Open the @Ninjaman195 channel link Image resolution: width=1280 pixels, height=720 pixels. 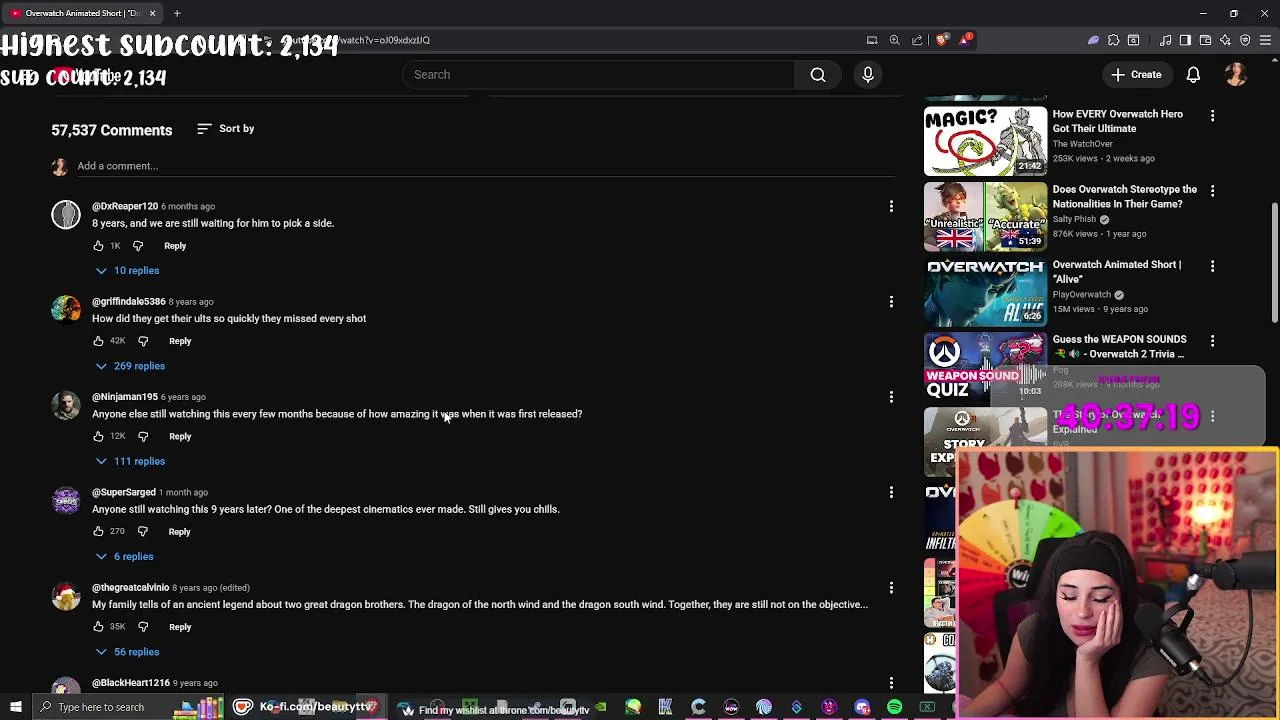pos(125,397)
